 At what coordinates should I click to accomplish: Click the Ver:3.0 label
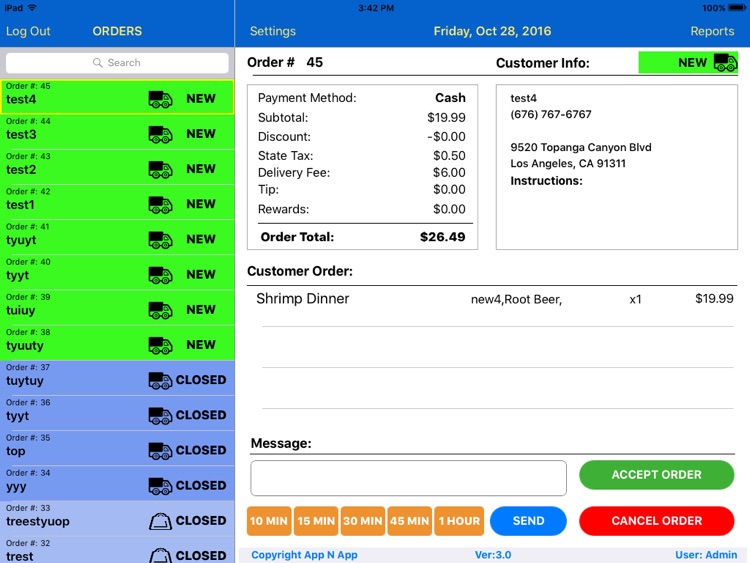493,555
